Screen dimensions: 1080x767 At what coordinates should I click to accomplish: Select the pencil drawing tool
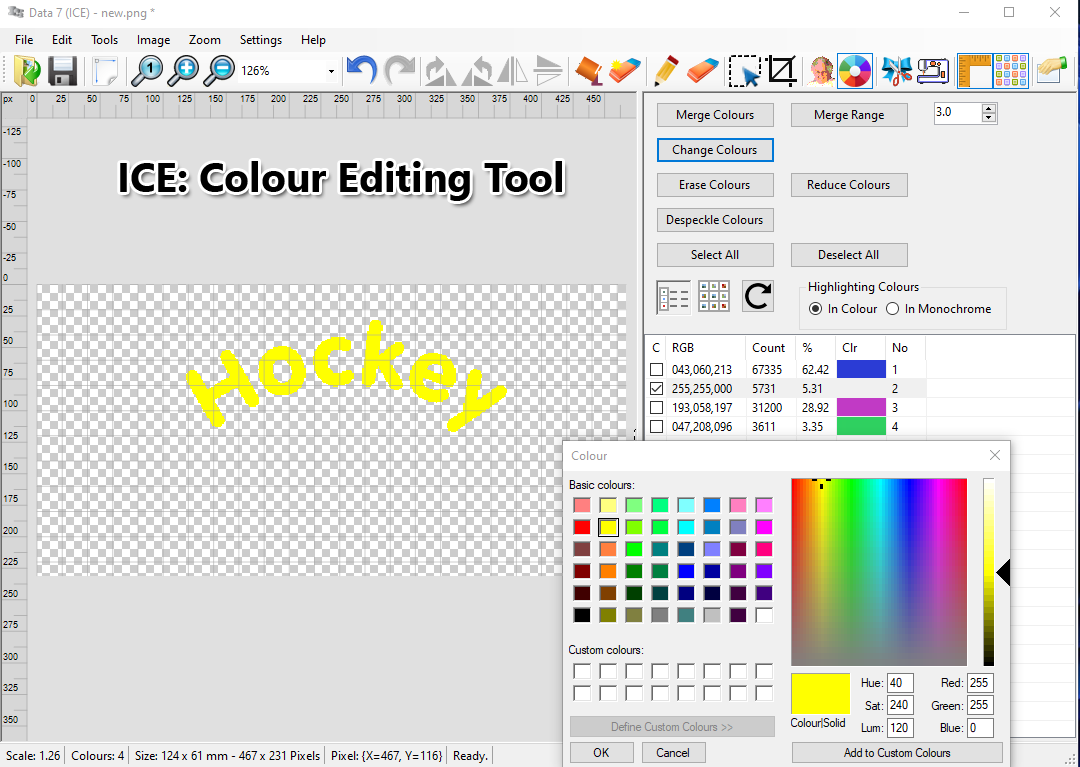pyautogui.click(x=664, y=70)
